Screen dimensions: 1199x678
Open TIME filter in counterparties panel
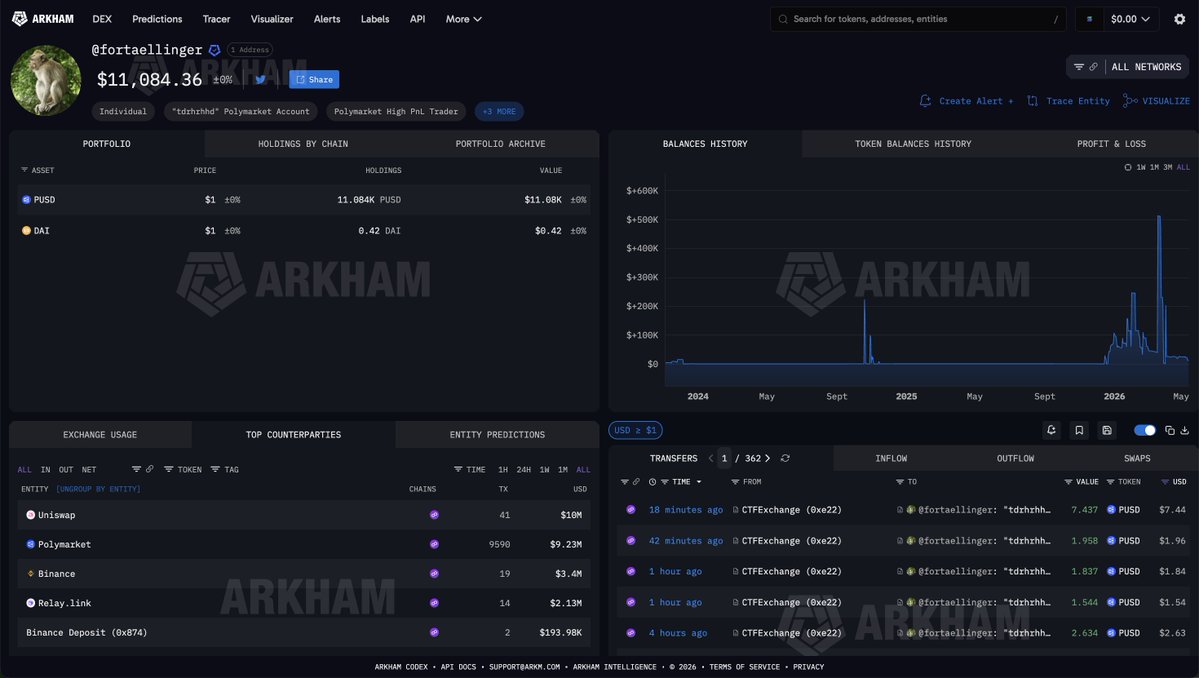click(470, 469)
